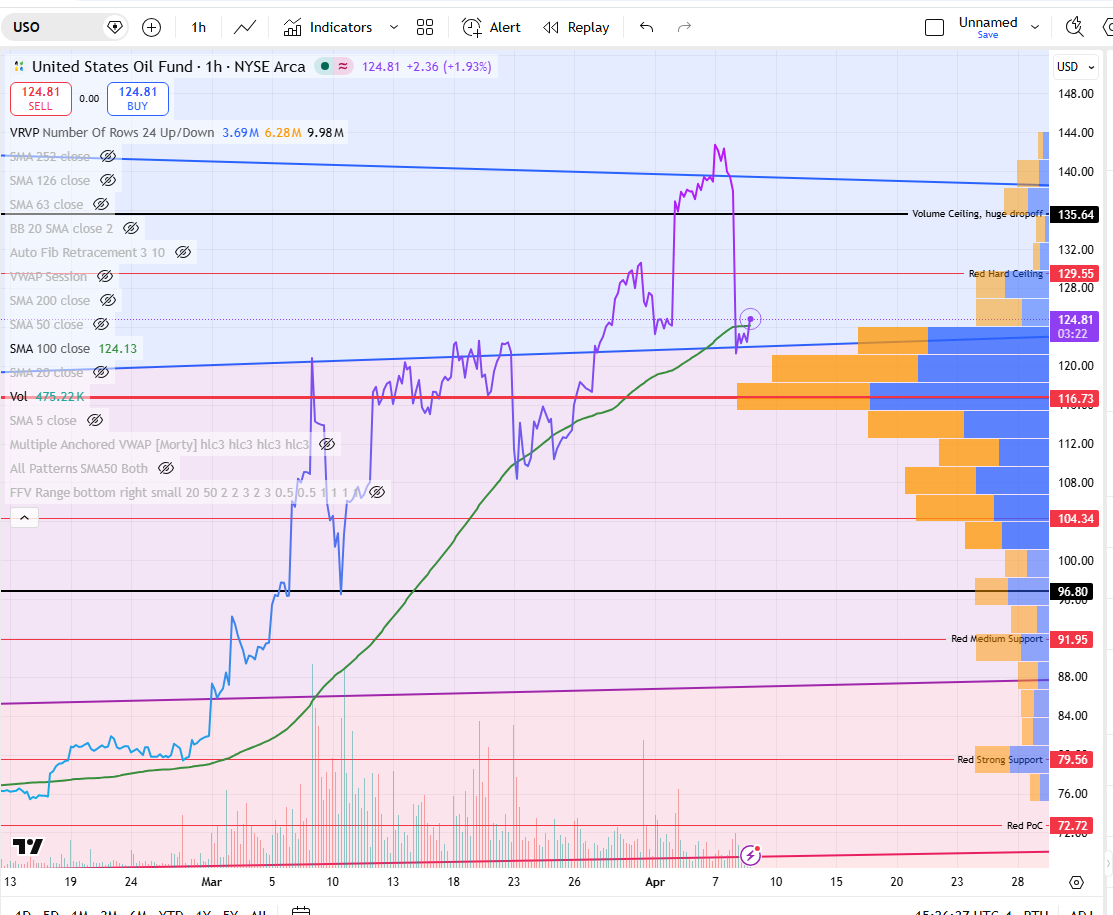Click the 124.81 current price label
This screenshot has height=915, width=1113.
pos(1075,327)
